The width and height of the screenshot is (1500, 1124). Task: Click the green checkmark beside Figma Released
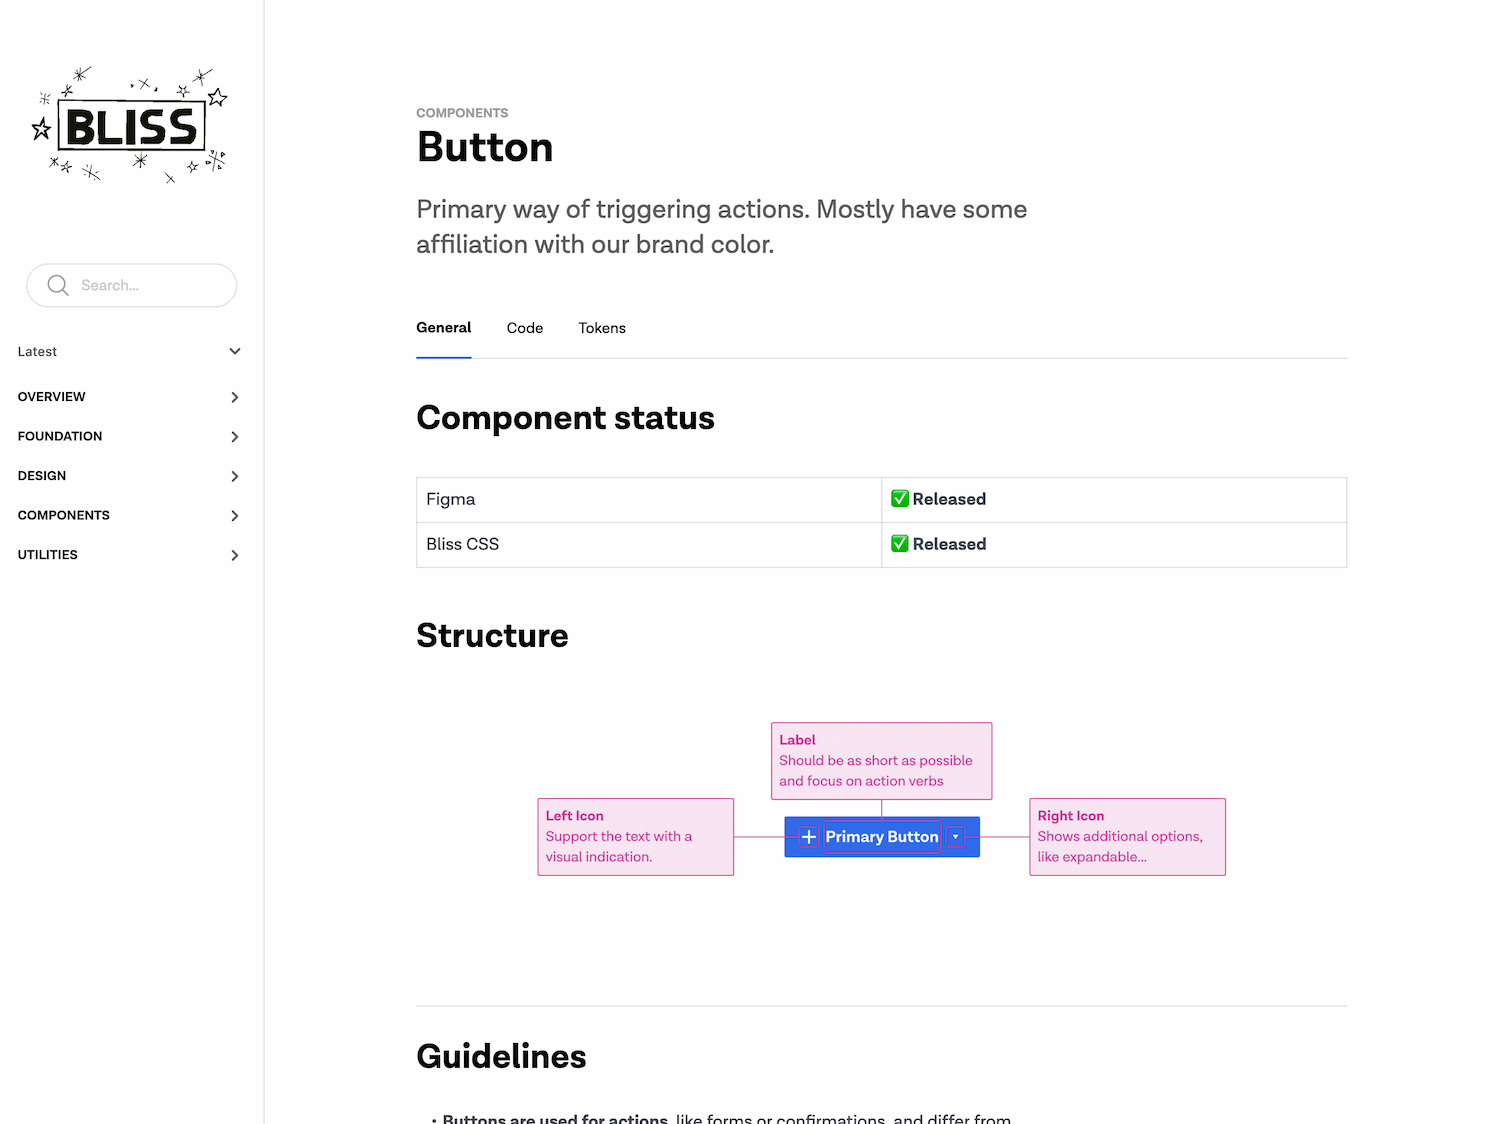click(x=900, y=499)
